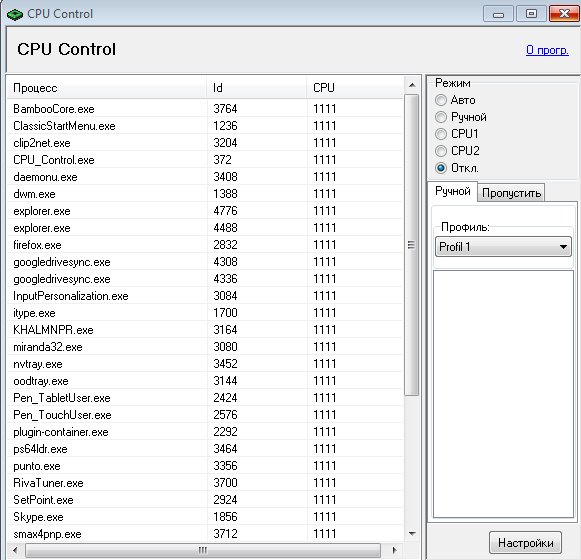The width and height of the screenshot is (581, 560).
Task: Select the BambooCore.exe process row
Action: tap(205, 109)
